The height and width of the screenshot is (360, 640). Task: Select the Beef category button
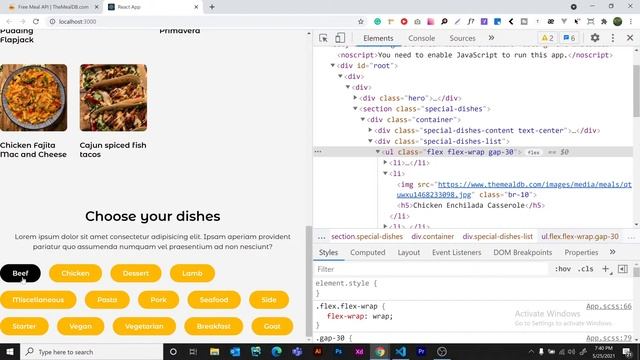pyautogui.click(x=20, y=273)
